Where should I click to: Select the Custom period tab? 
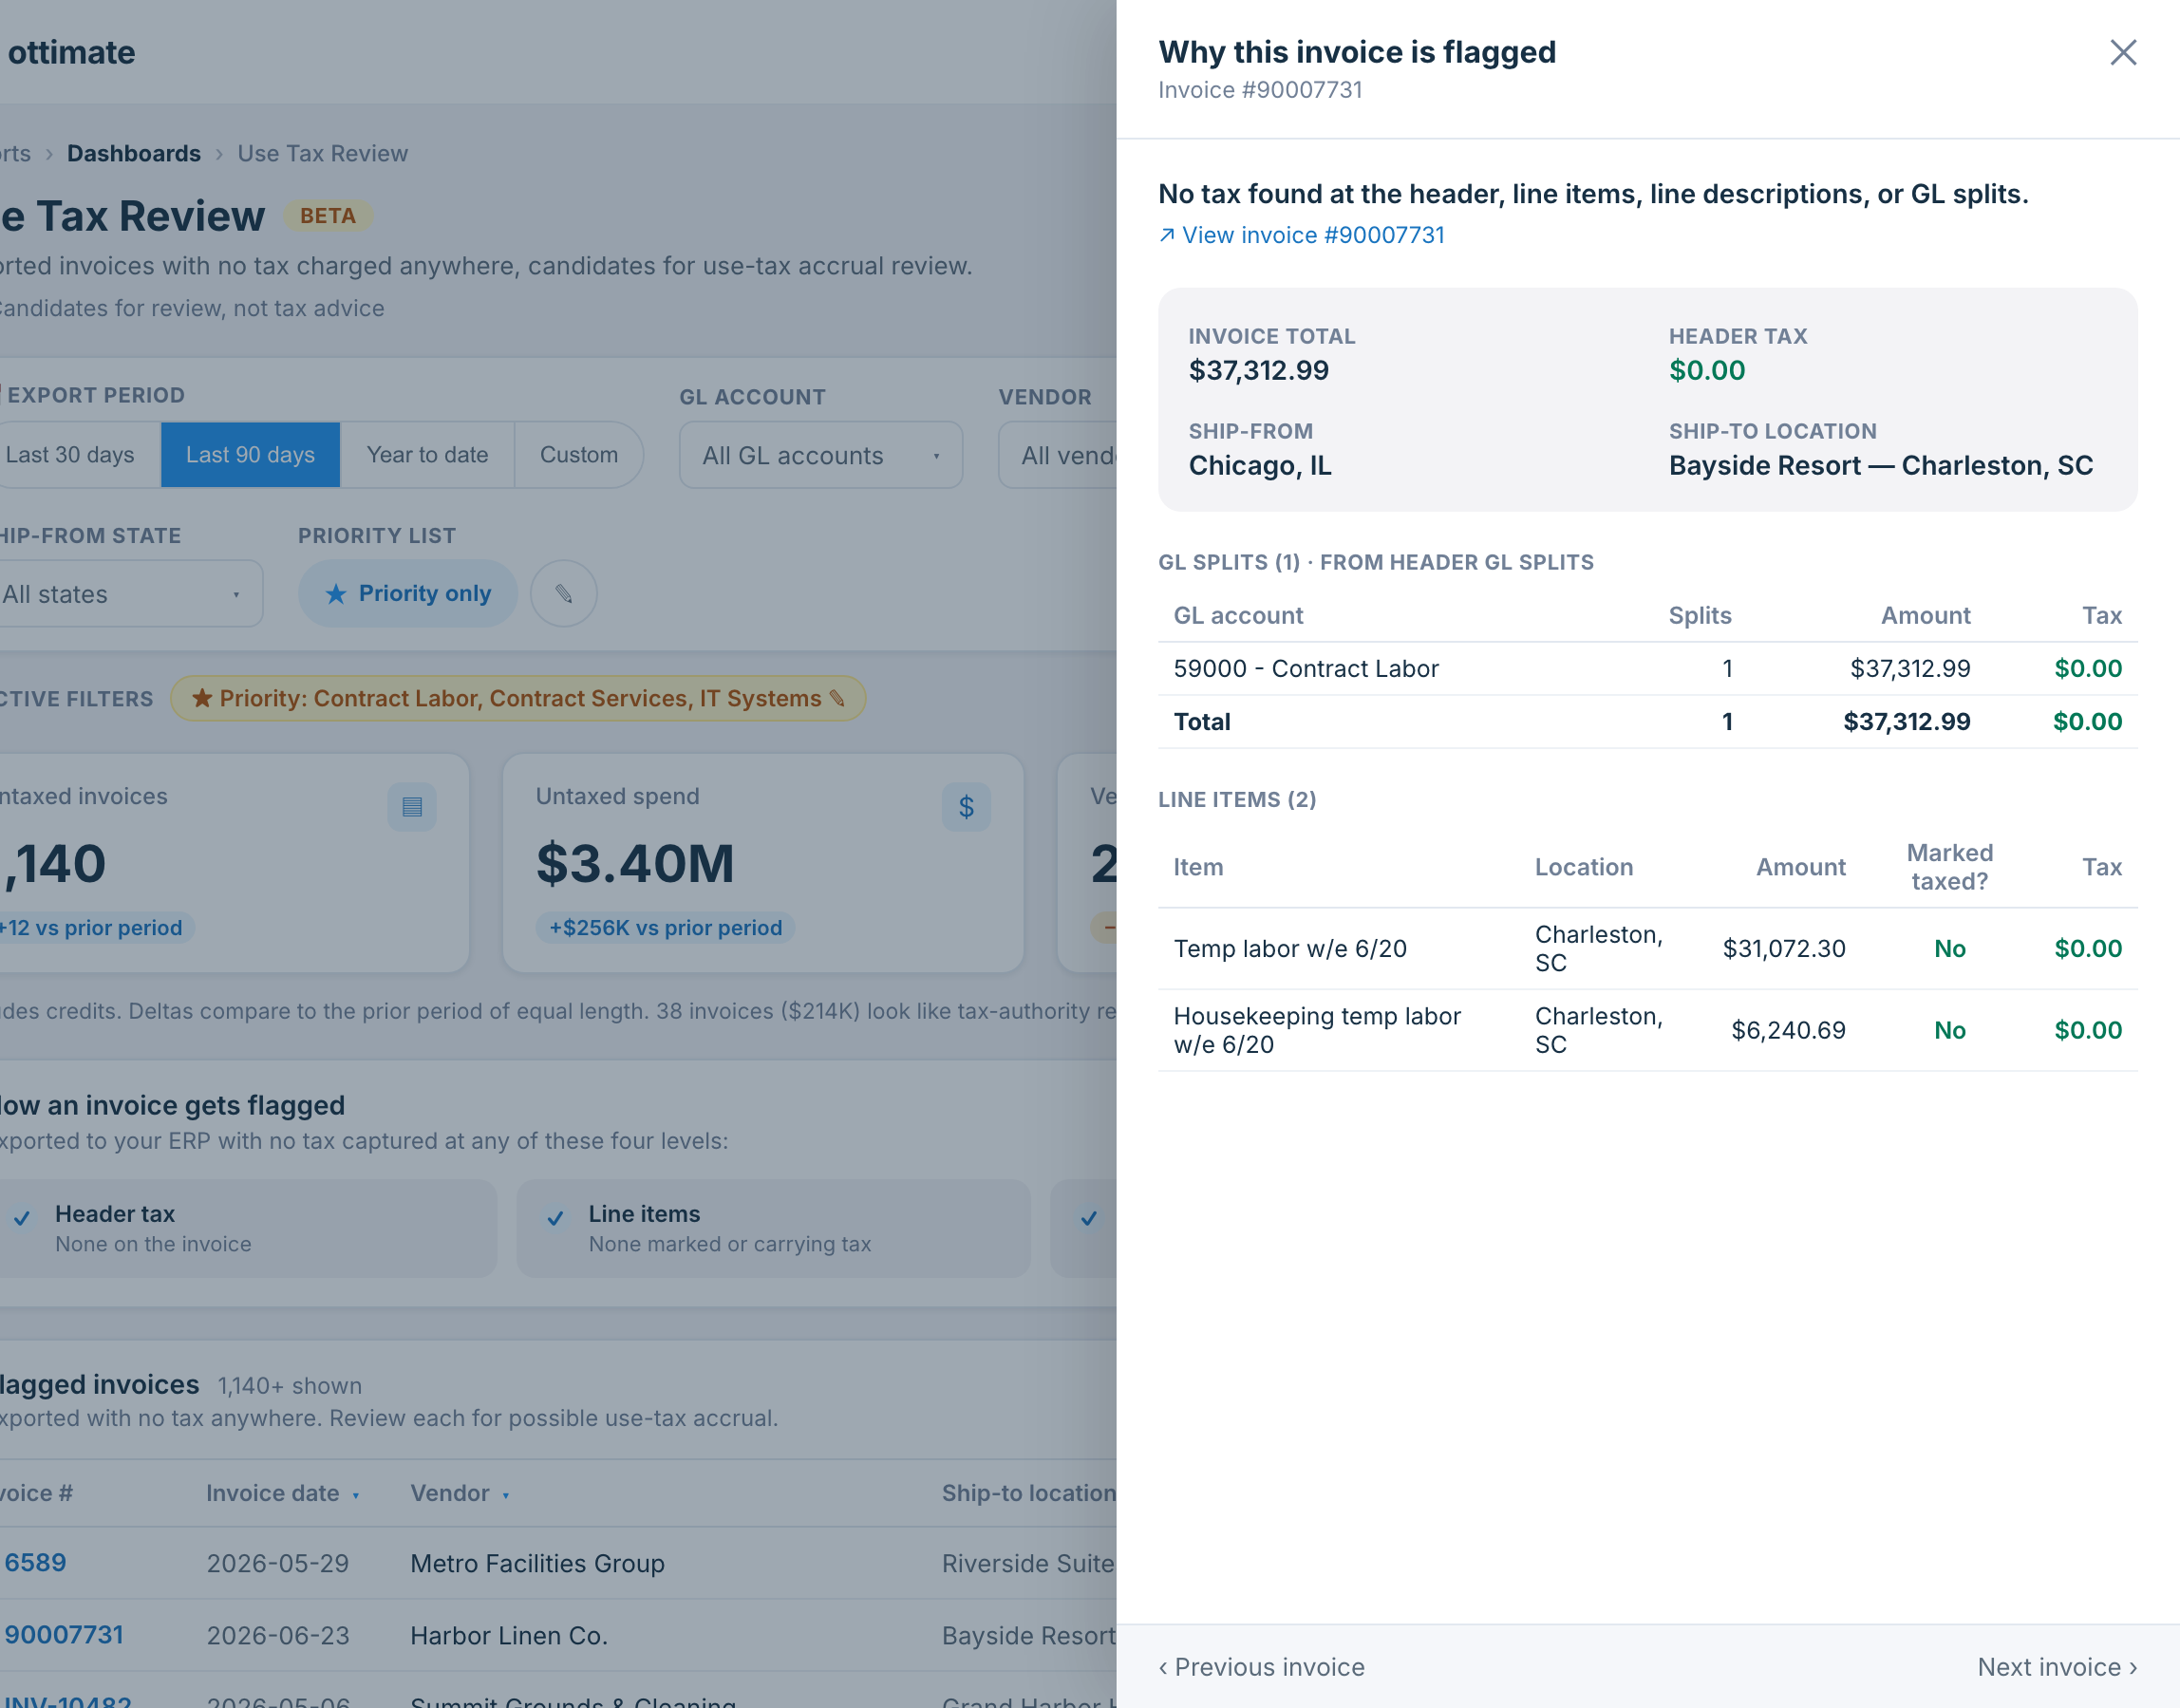579,455
